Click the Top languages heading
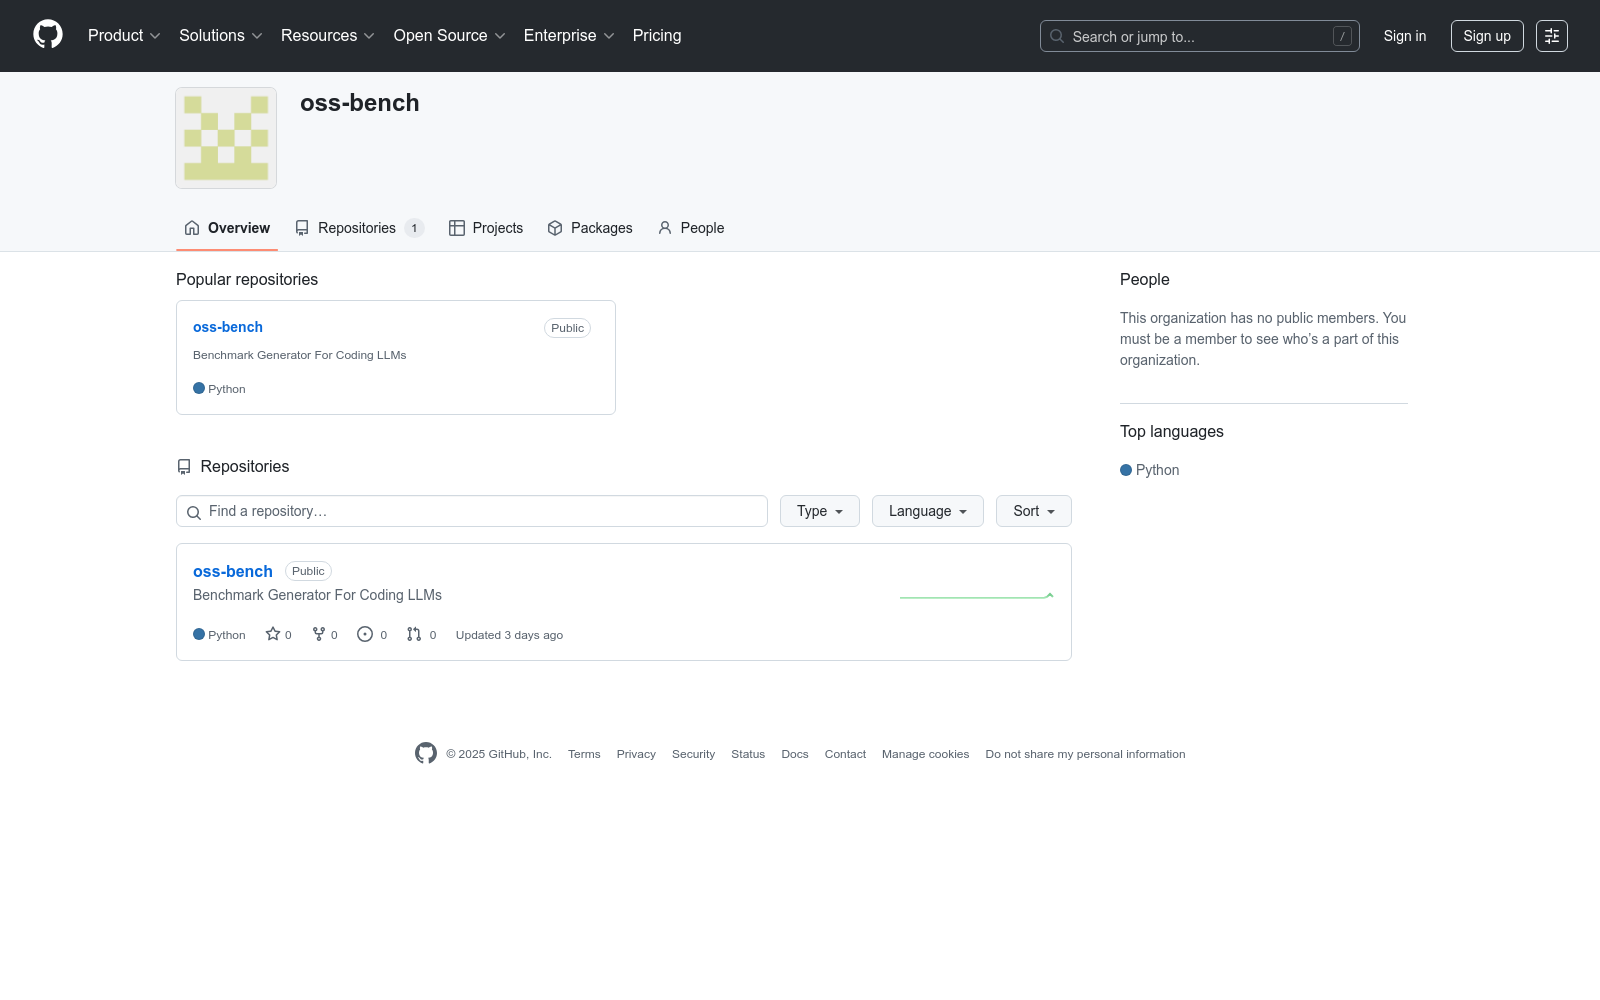This screenshot has width=1600, height=1000. click(1172, 432)
